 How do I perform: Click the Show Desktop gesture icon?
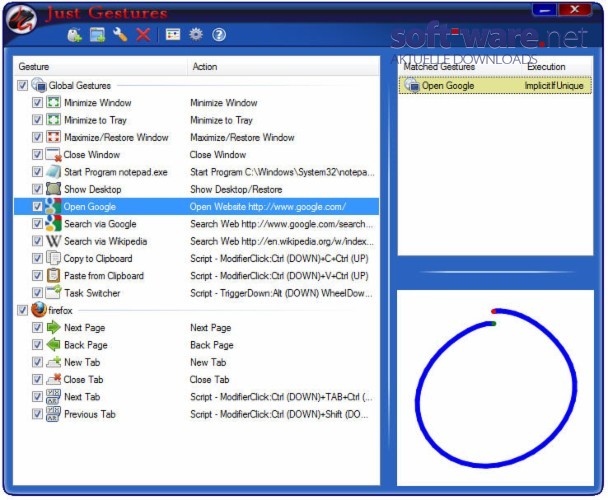pyautogui.click(x=54, y=189)
